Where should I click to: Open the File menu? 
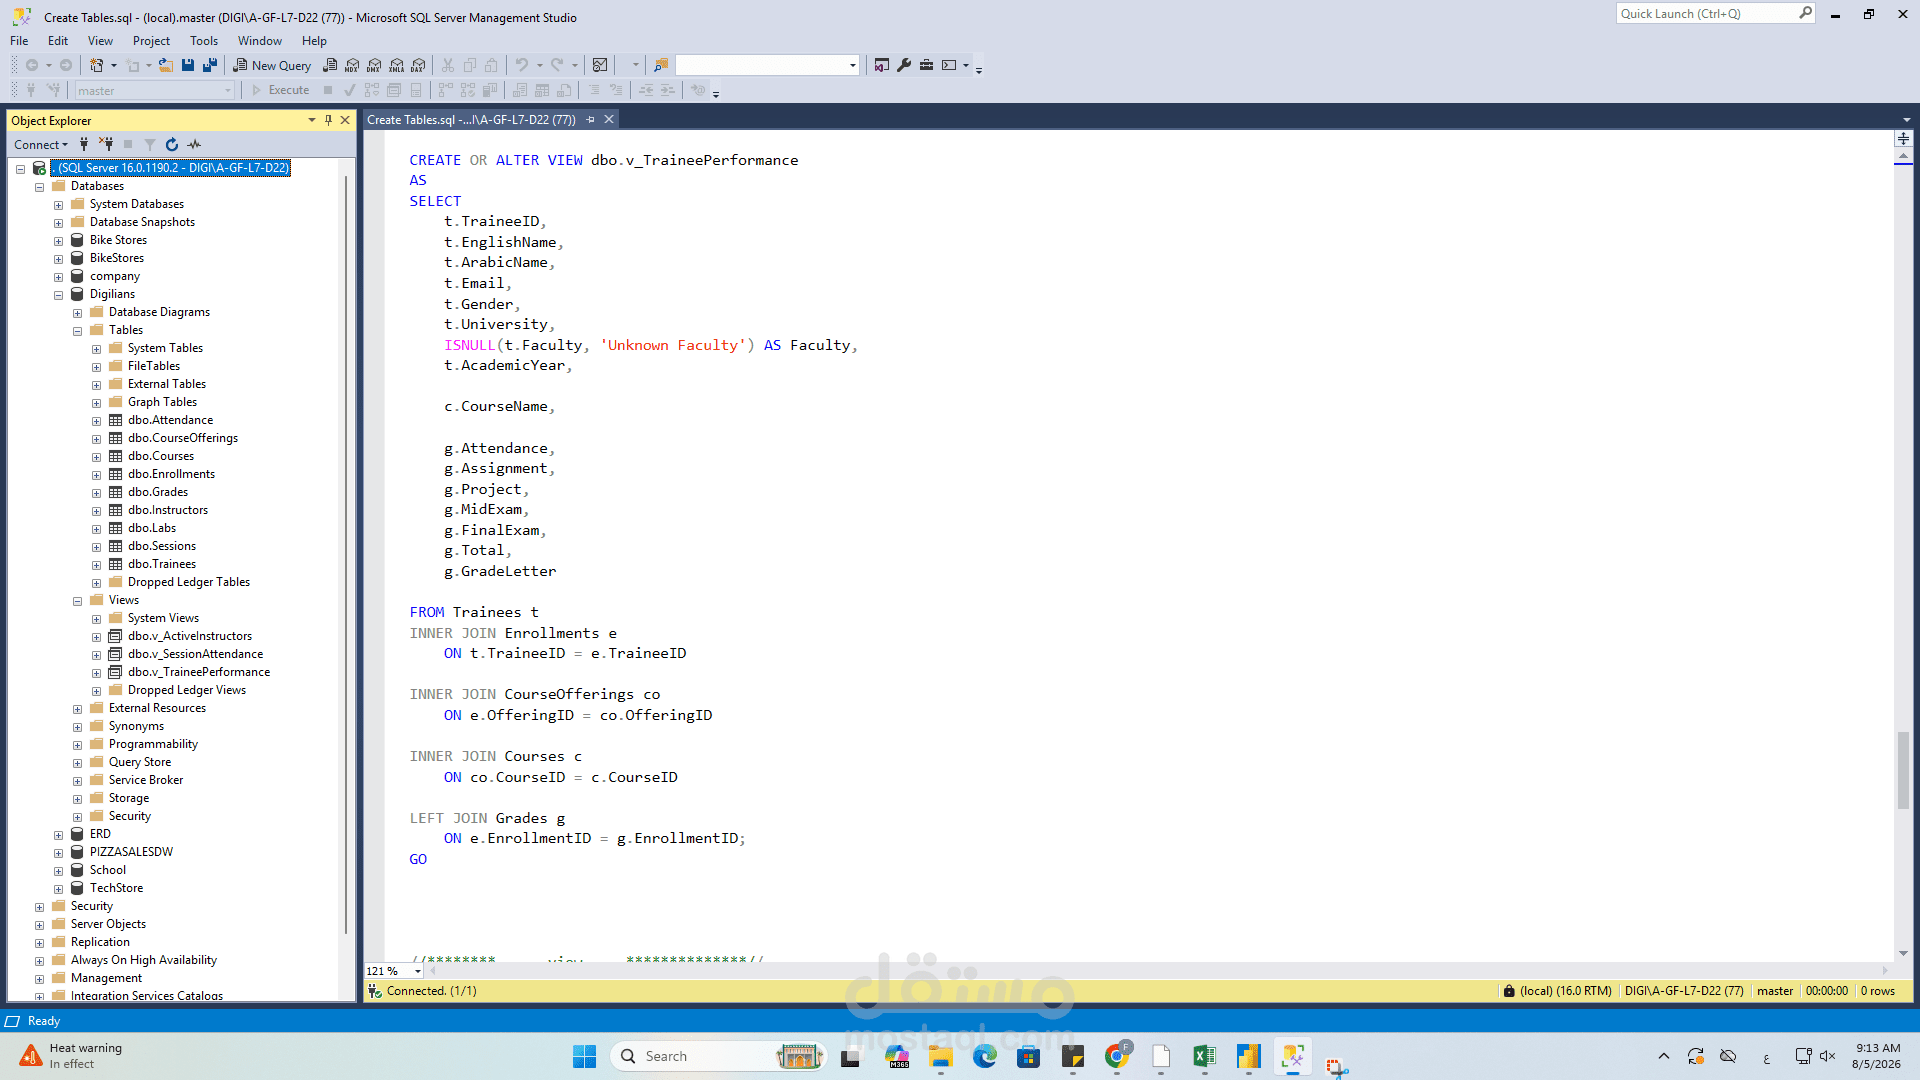(19, 41)
